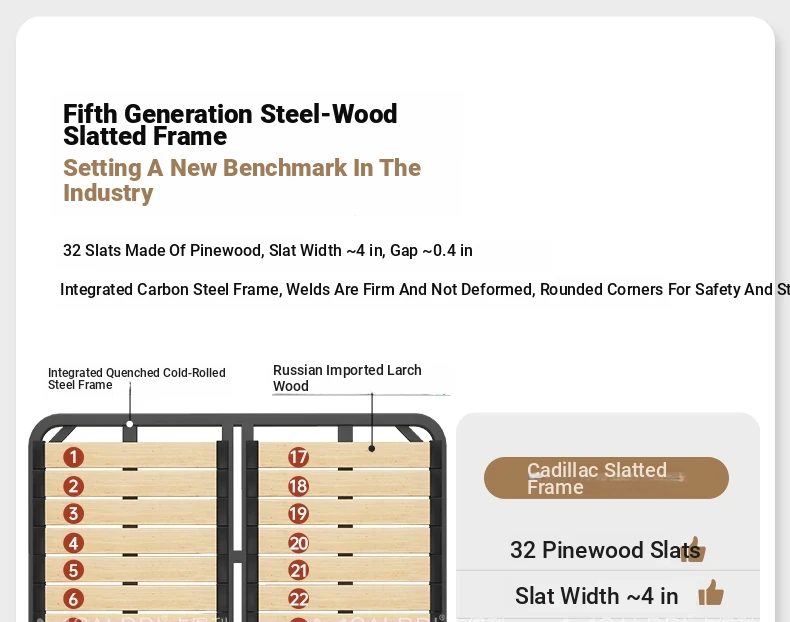Image resolution: width=790 pixels, height=622 pixels.
Task: Select the number 22 slat marker
Action: [298, 599]
